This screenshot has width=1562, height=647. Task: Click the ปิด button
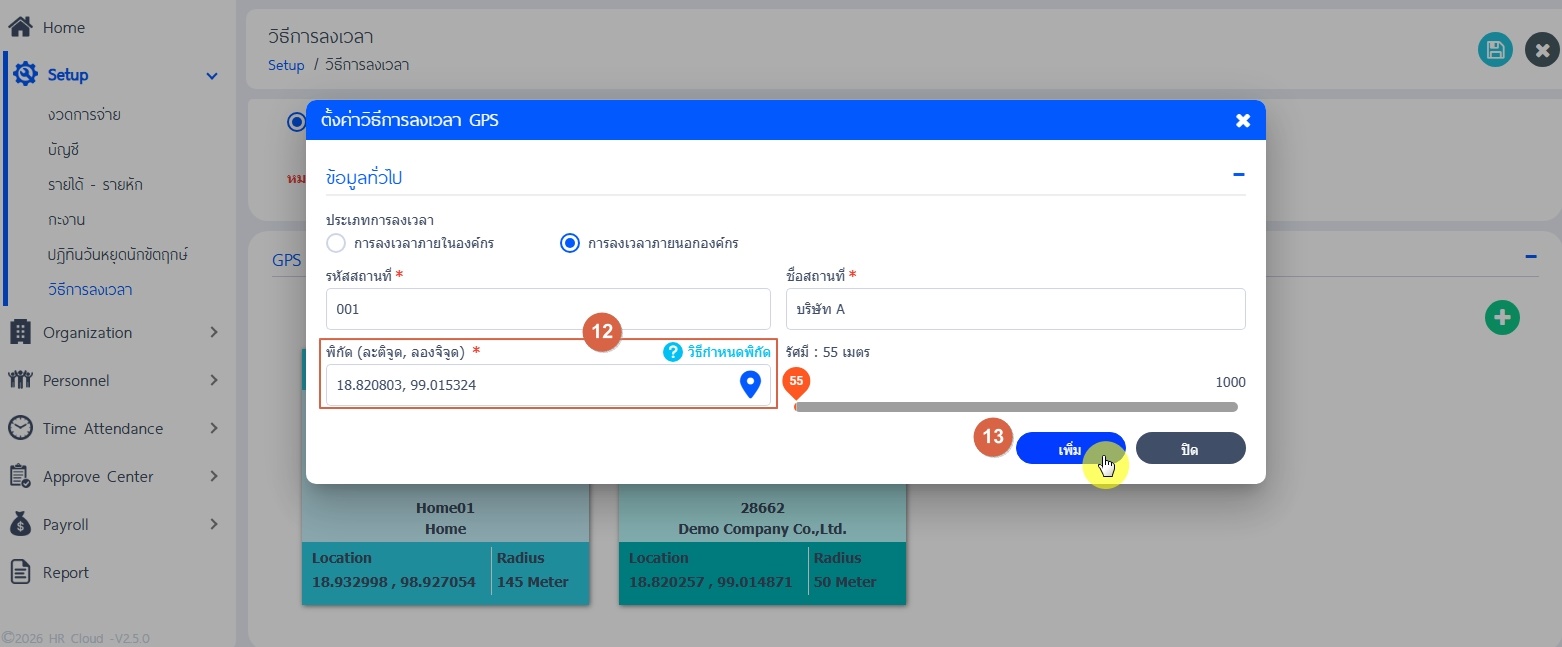pyautogui.click(x=1190, y=449)
